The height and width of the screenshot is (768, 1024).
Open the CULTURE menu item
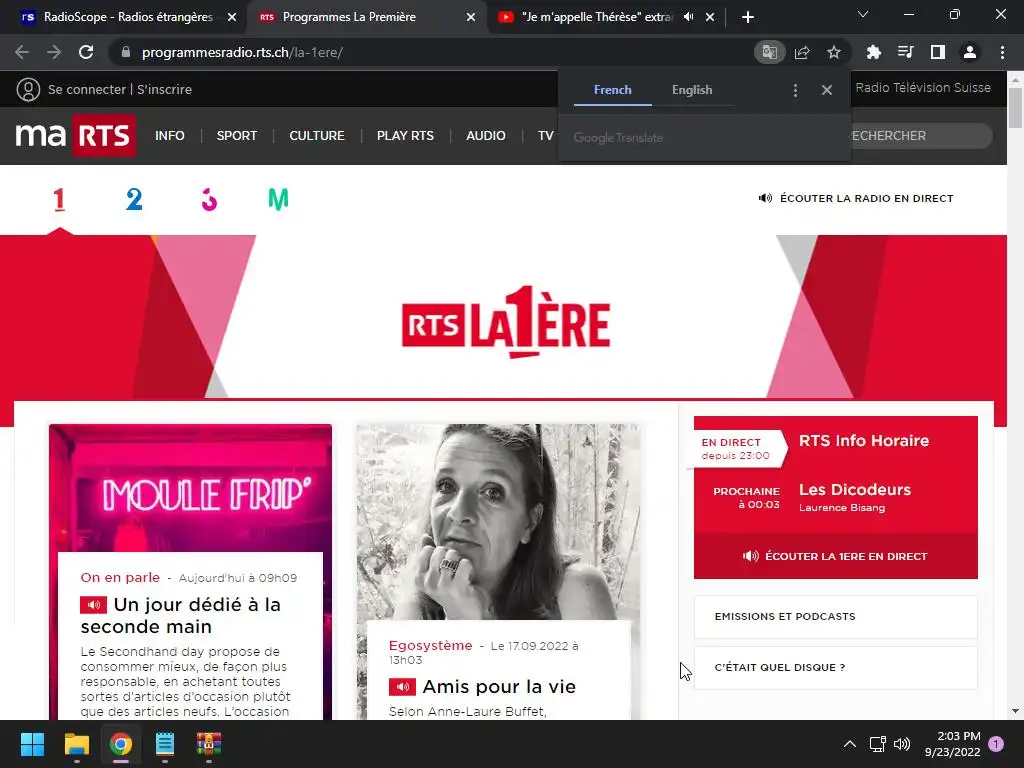317,136
